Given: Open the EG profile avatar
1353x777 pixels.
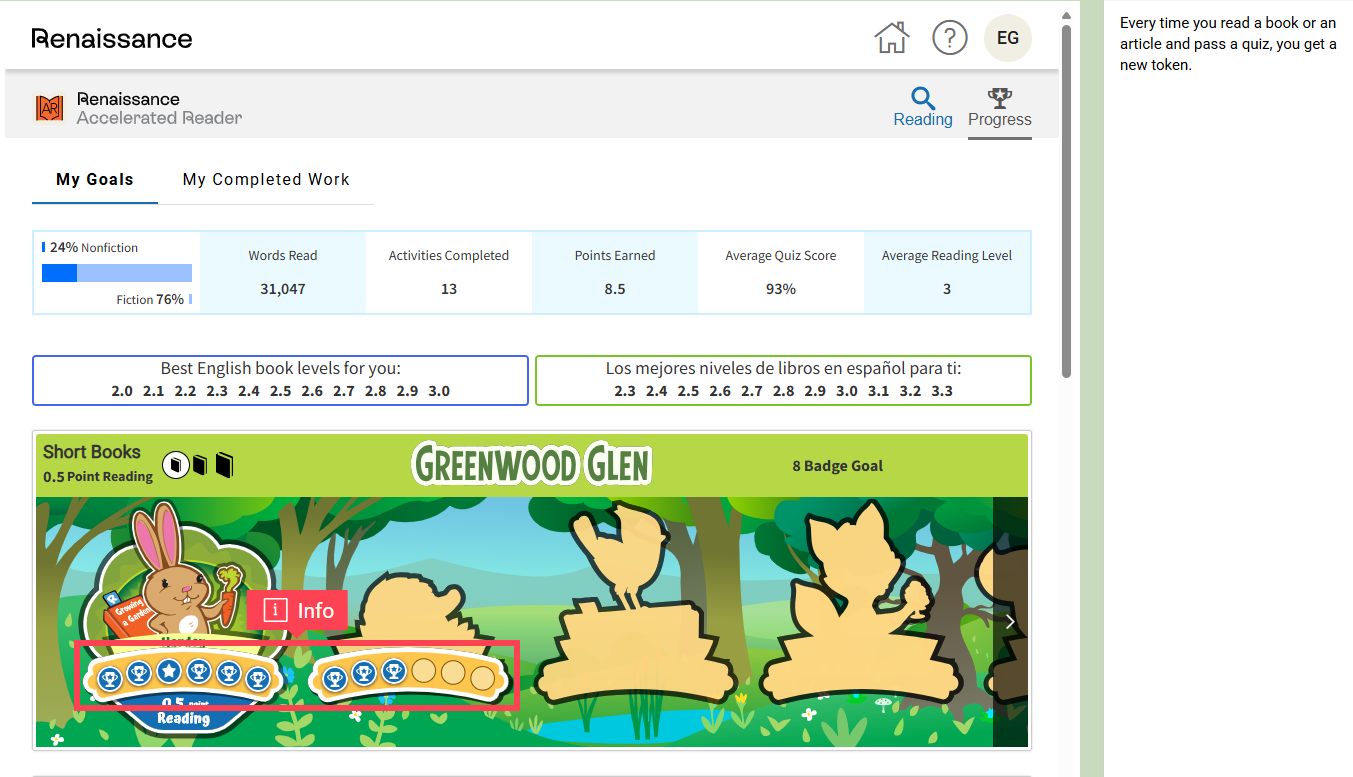Looking at the screenshot, I should 1007,37.
